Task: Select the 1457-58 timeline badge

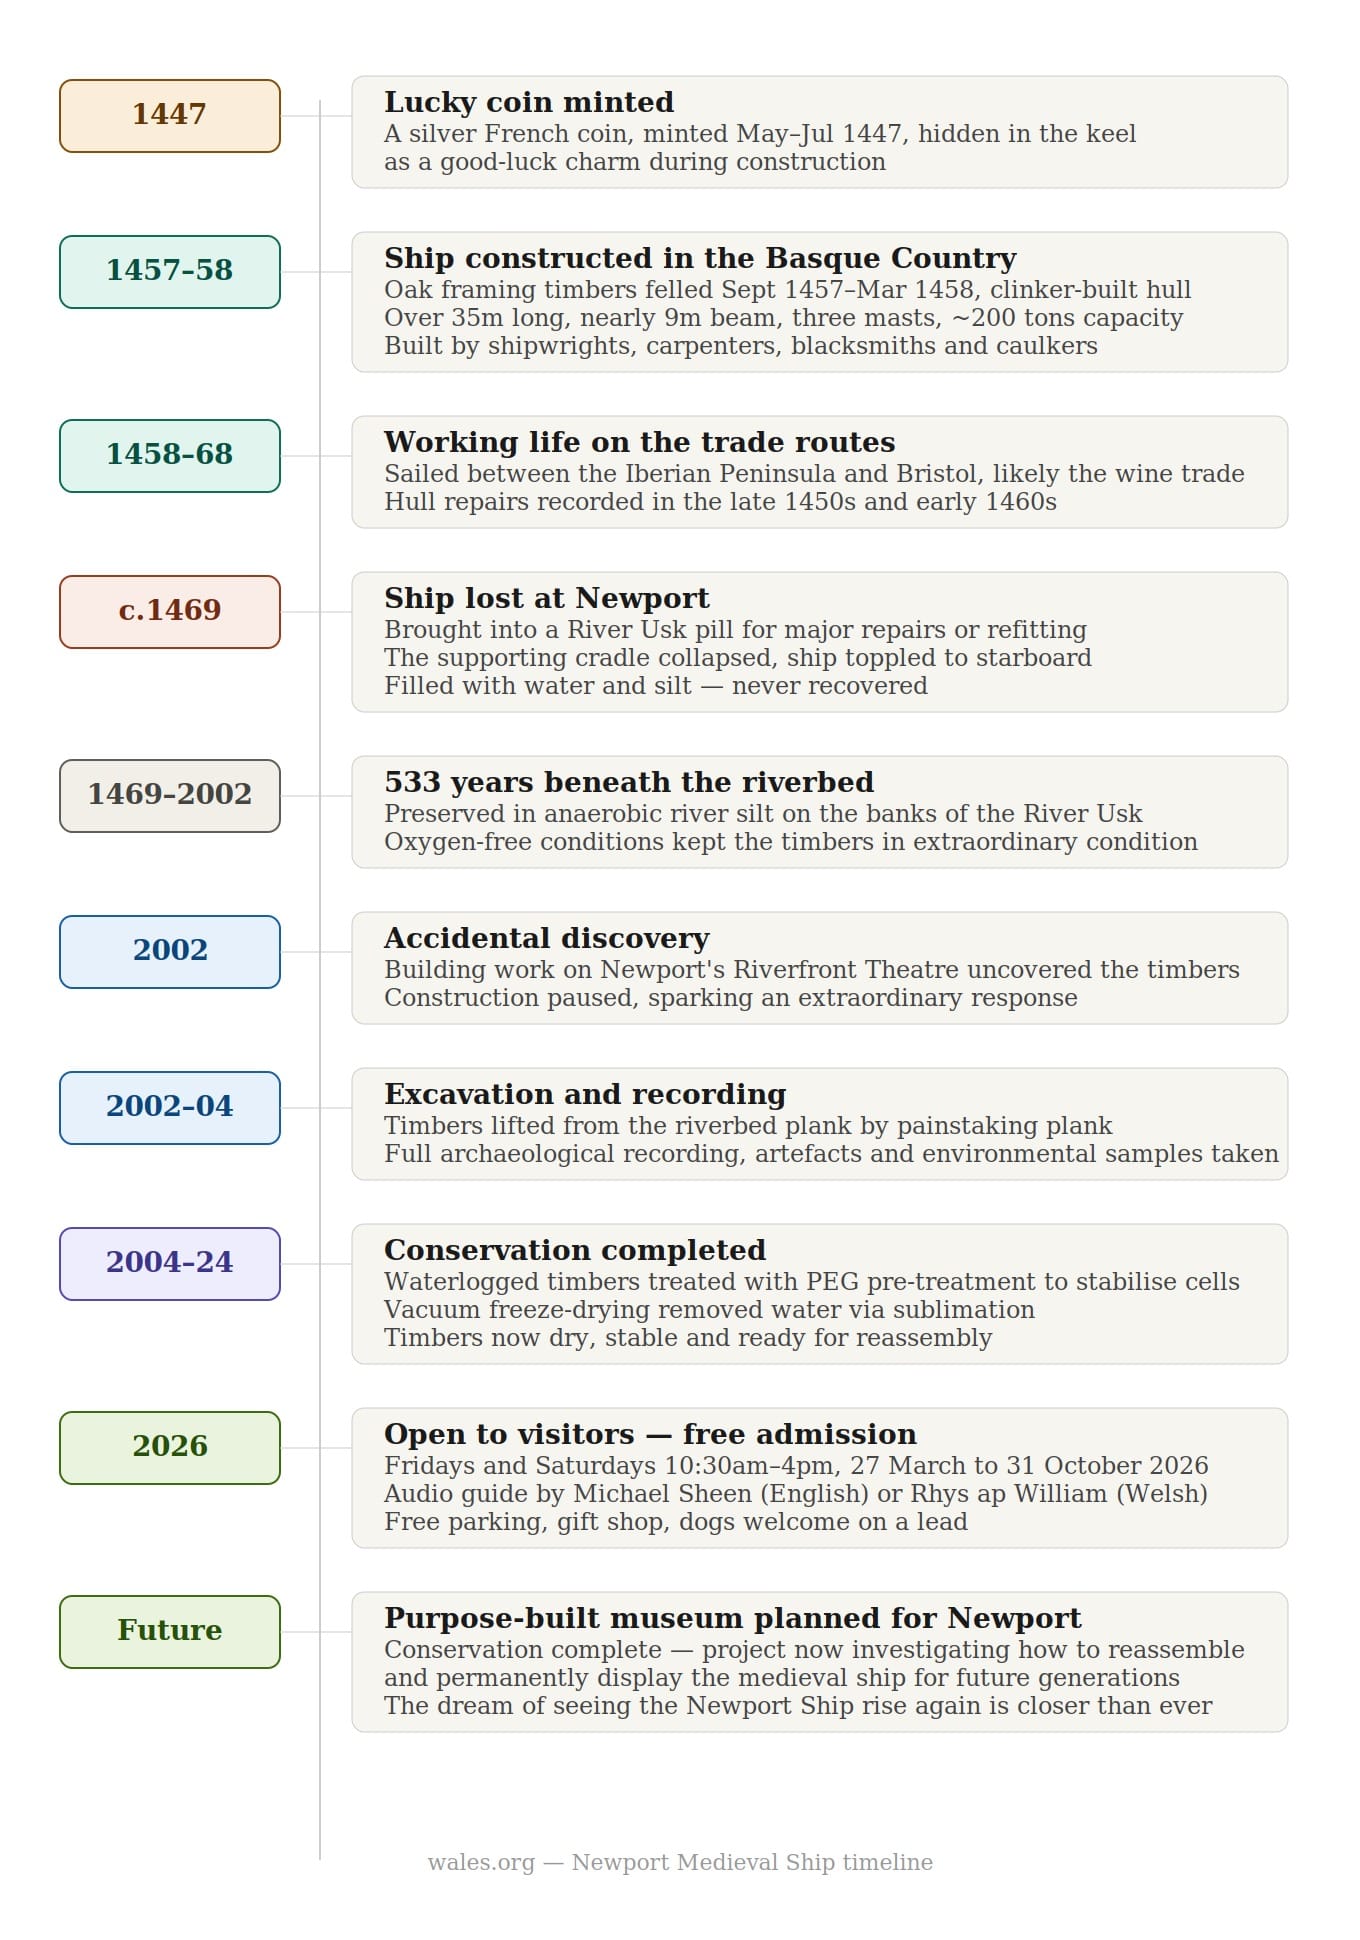Action: coord(170,272)
